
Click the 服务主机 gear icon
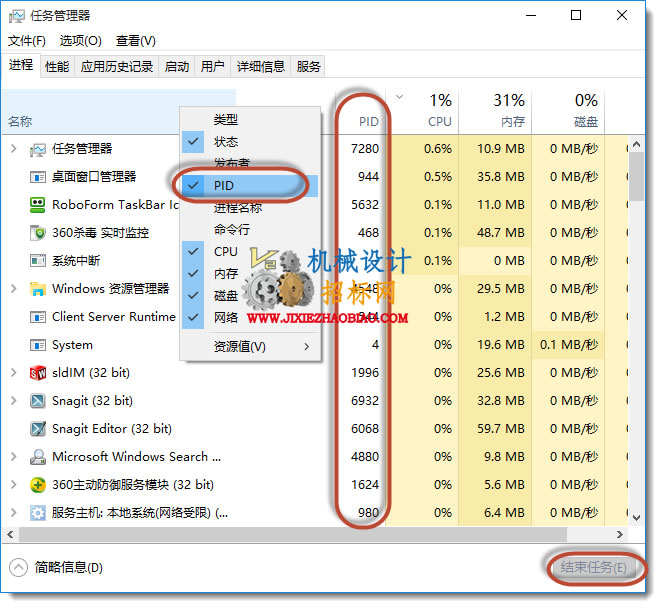(x=38, y=513)
